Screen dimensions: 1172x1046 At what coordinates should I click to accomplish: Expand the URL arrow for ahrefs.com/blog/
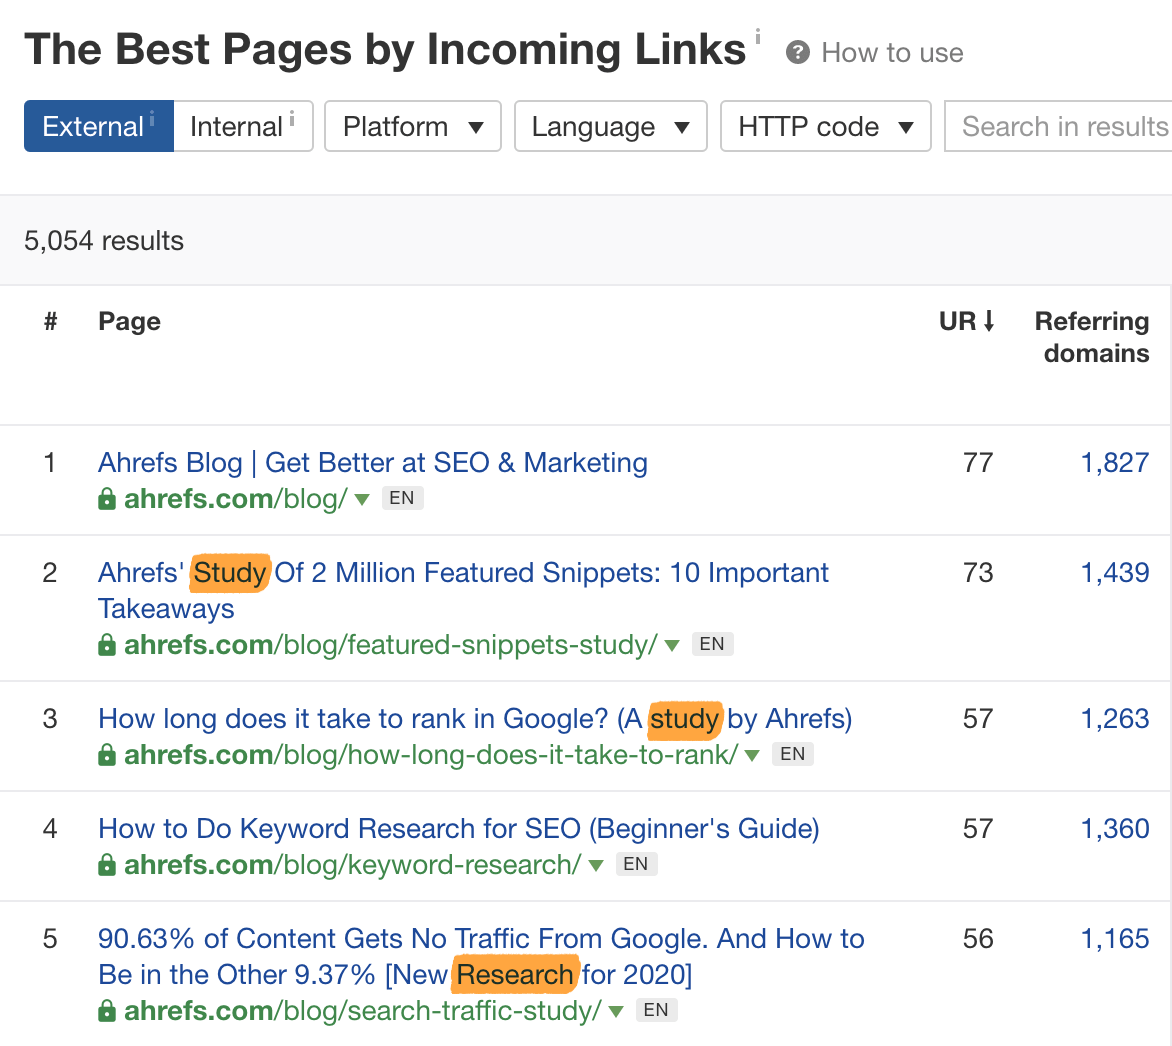[x=362, y=499]
